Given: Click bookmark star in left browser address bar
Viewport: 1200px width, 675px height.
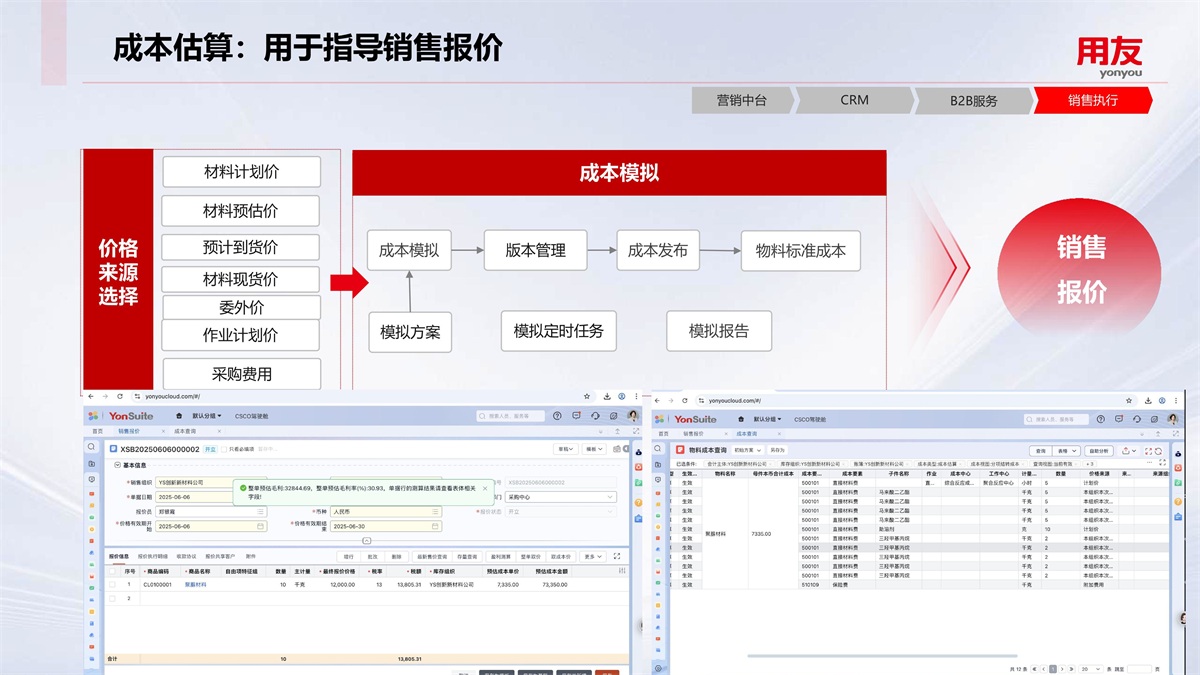Looking at the screenshot, I should [587, 397].
